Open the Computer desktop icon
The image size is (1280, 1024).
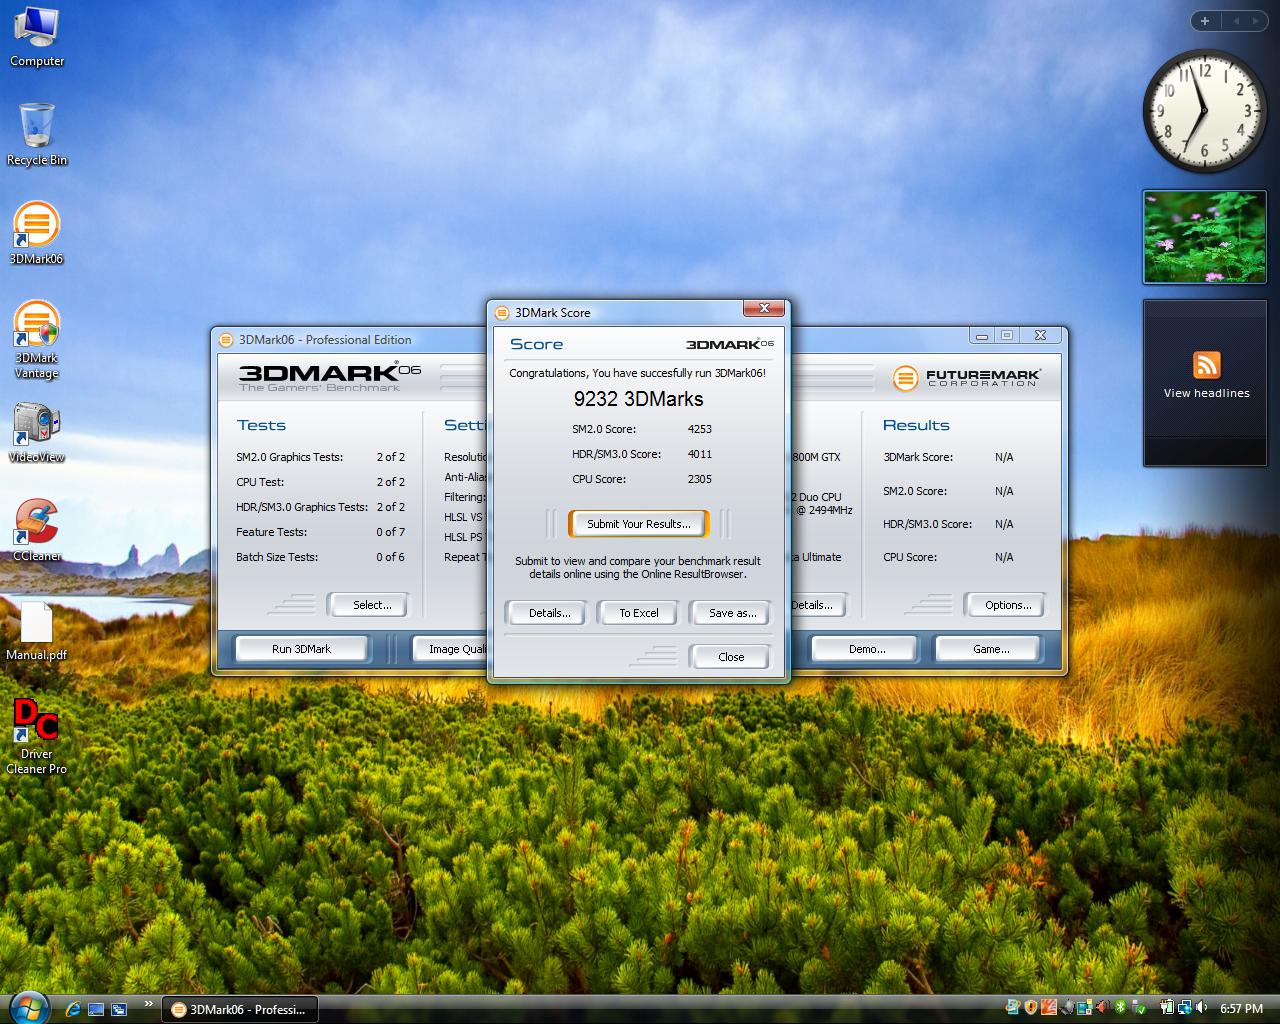[37, 37]
